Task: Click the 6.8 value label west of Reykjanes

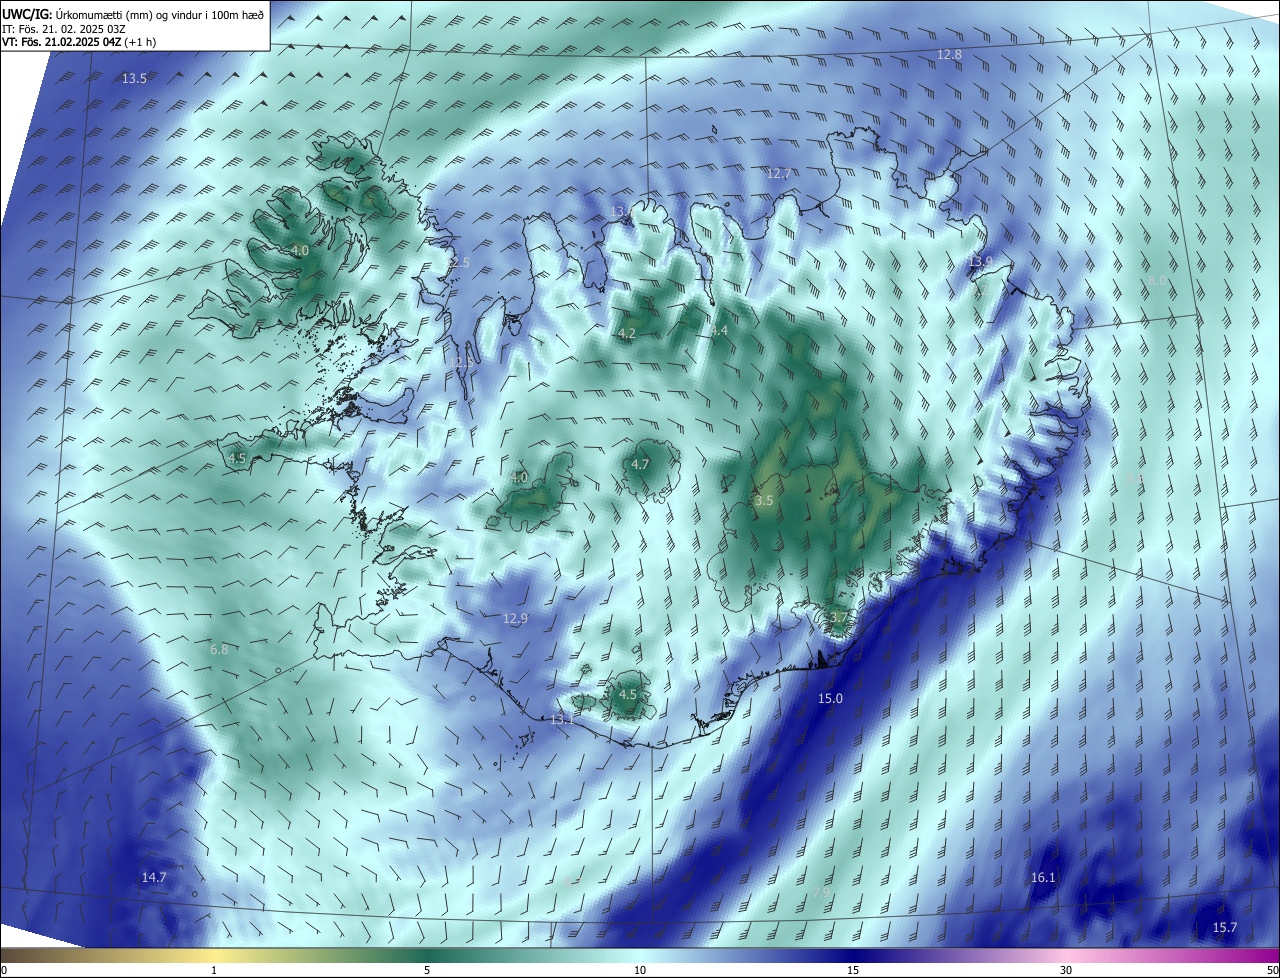Action: (219, 649)
